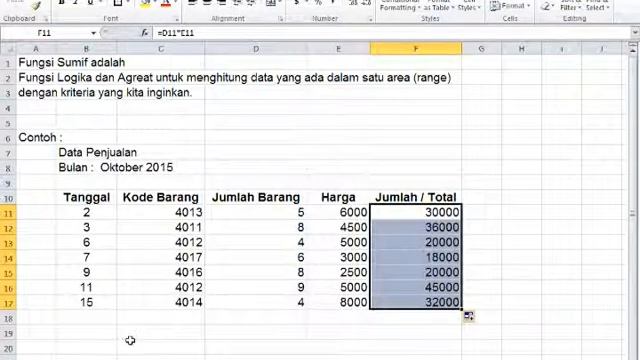Click Kode Barang cell 4016
This screenshot has height=360, width=640.
(x=160, y=273)
